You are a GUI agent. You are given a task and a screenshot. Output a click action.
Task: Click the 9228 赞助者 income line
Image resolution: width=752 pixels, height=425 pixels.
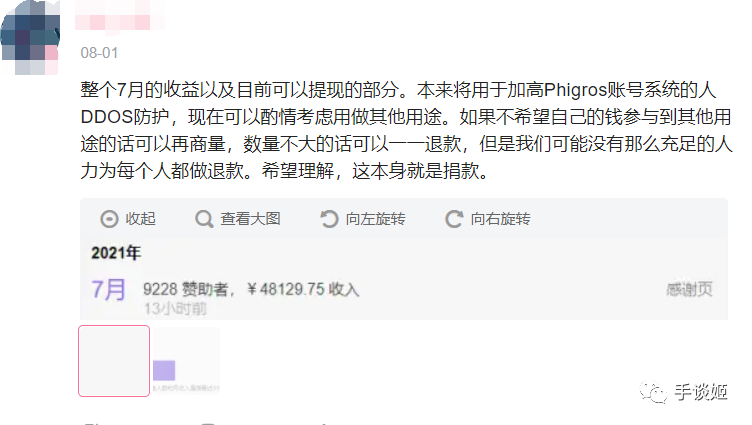tap(251, 289)
